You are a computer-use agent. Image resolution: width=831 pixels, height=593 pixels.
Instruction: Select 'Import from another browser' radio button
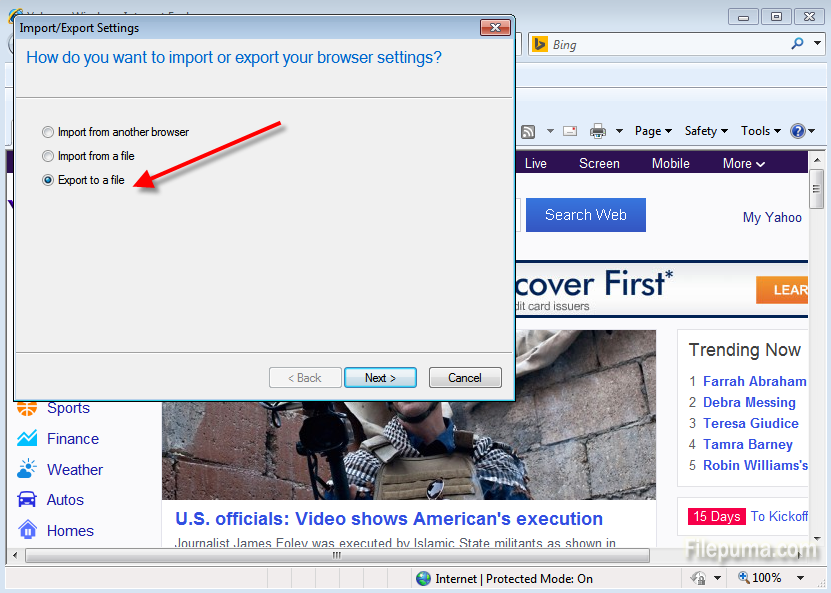pos(48,132)
